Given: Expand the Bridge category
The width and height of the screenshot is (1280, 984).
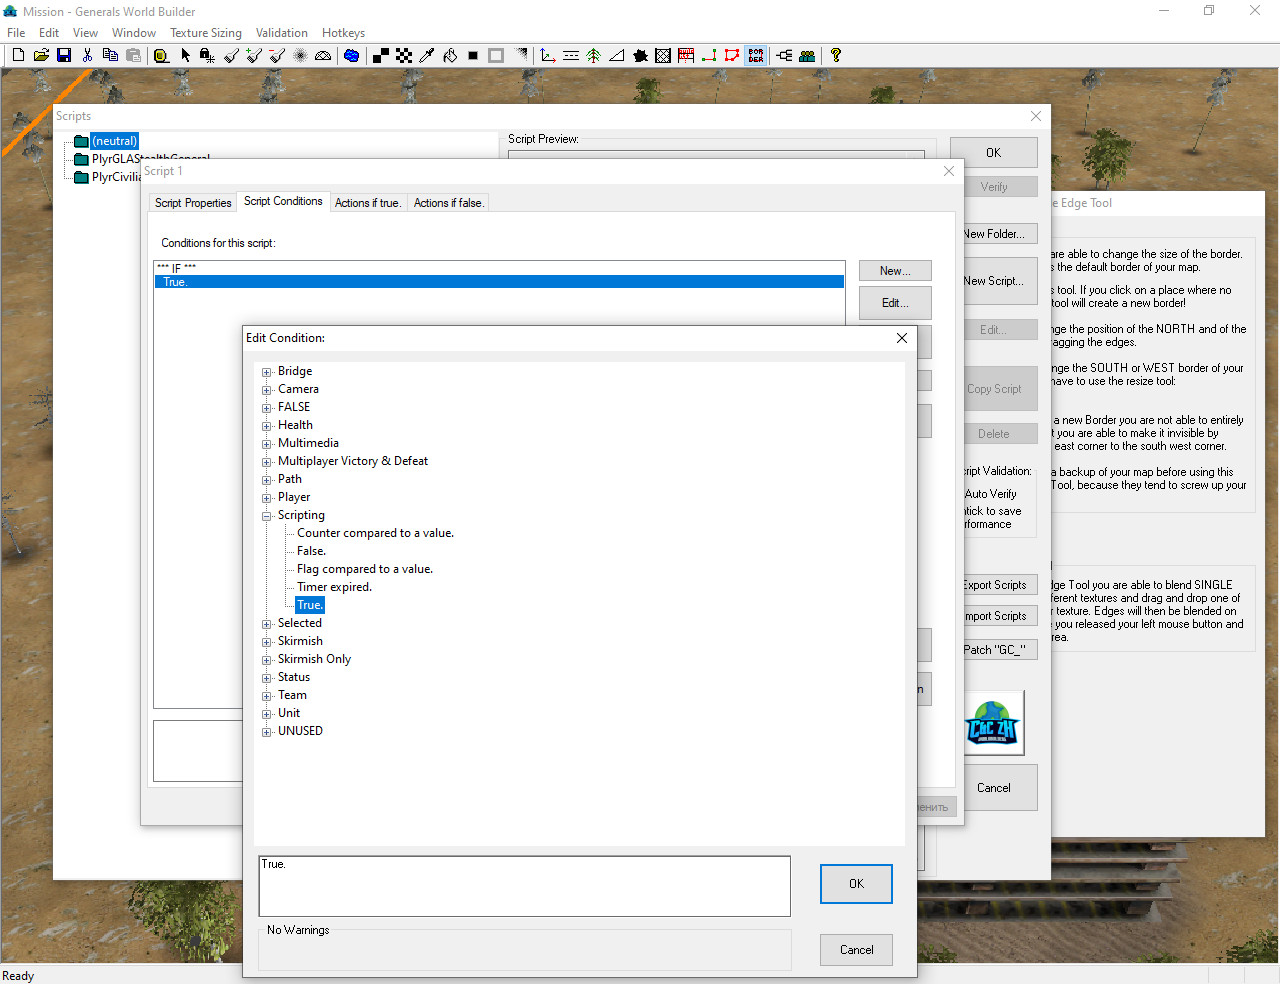Looking at the screenshot, I should (x=267, y=372).
